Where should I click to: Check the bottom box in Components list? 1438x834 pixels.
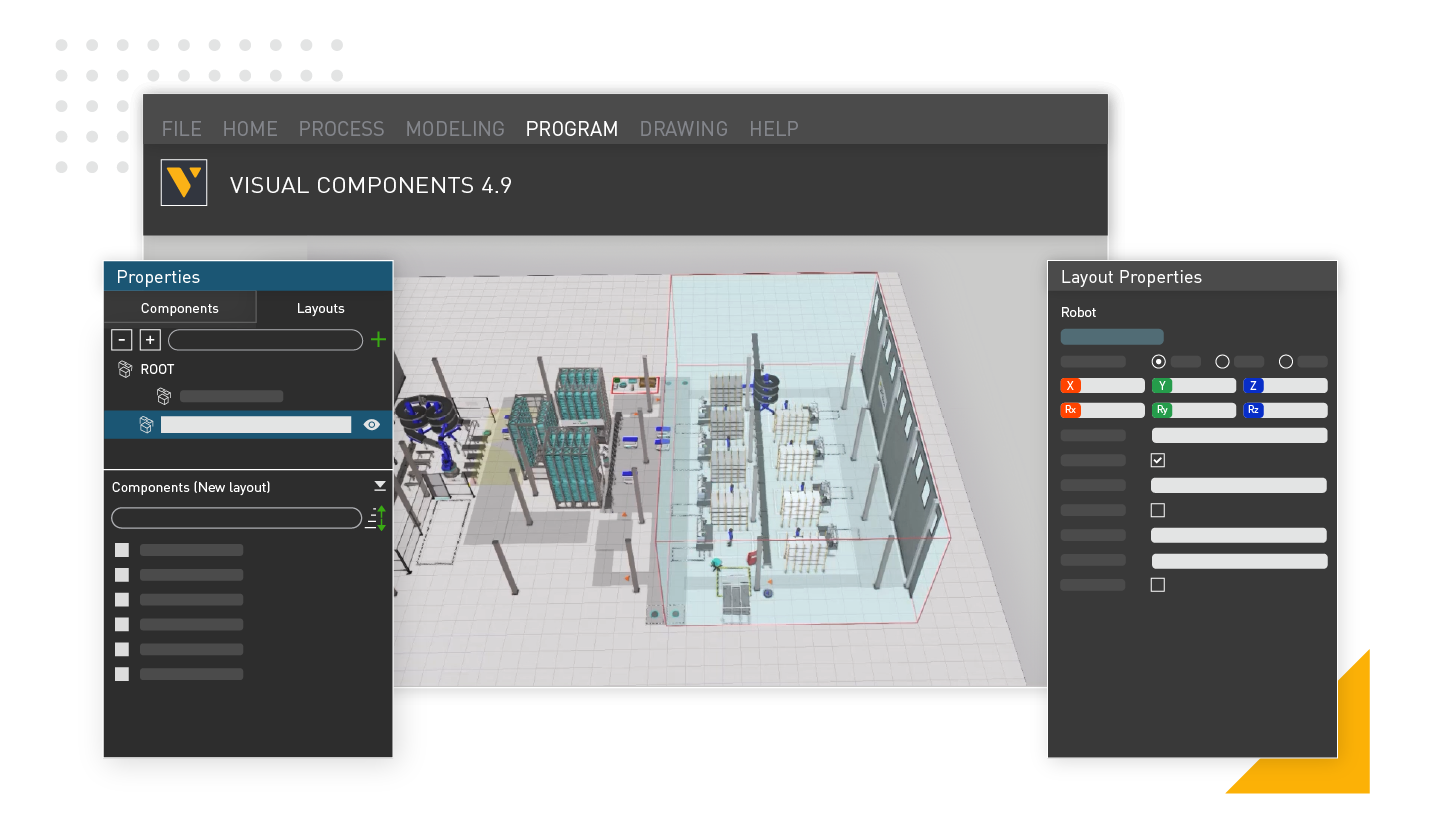122,674
